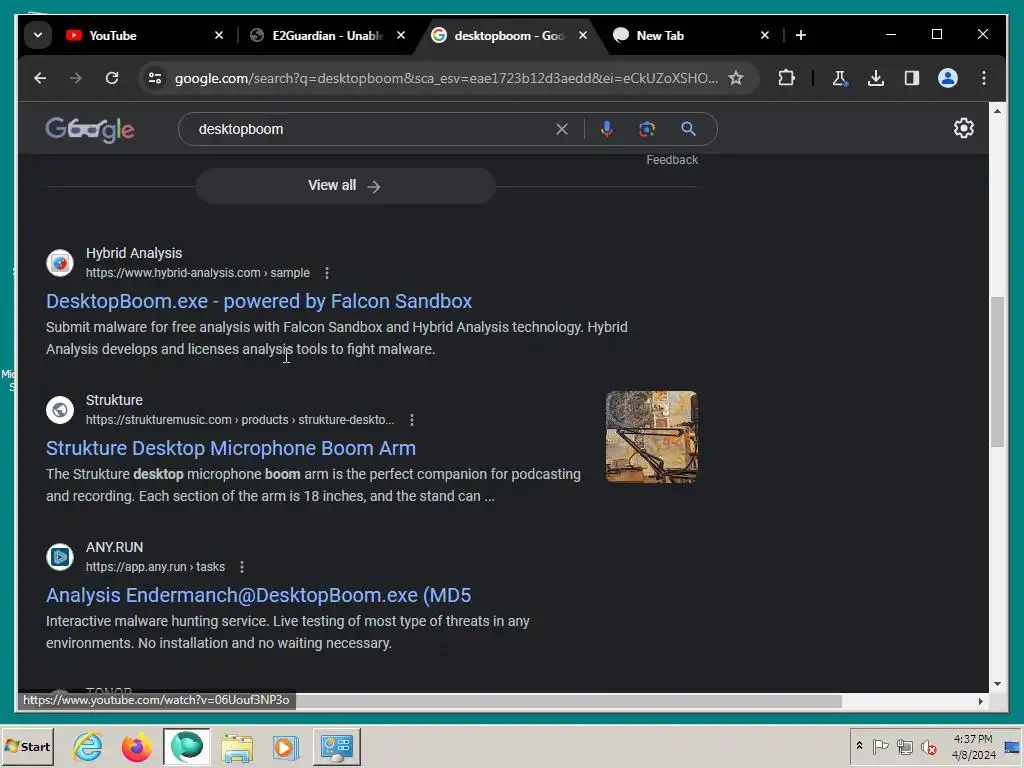The width and height of the screenshot is (1024, 768).
Task: Launch Firefox from taskbar
Action: click(x=136, y=746)
